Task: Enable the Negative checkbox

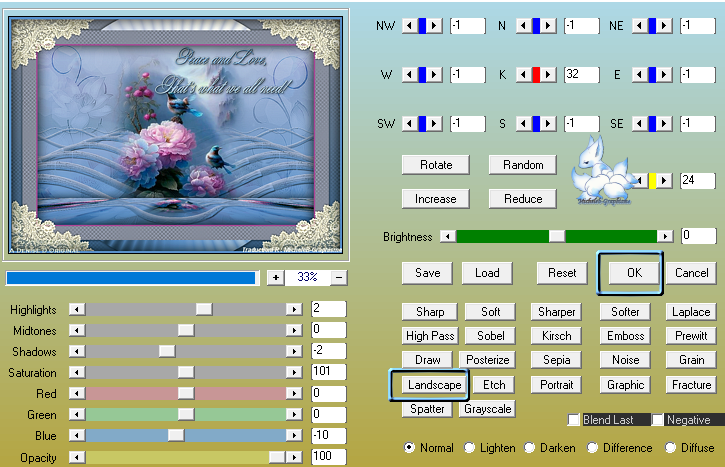Action: (657, 420)
